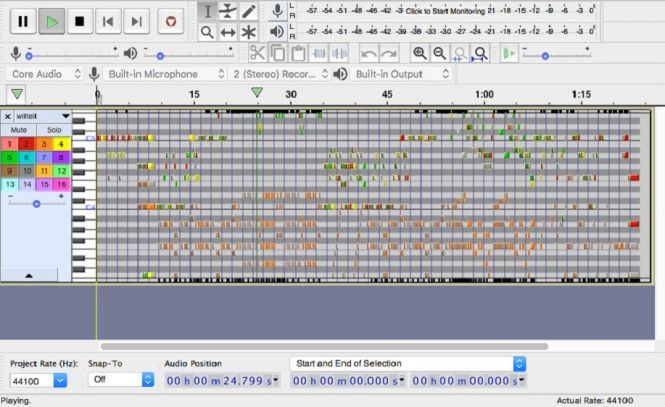
Task: Copy selection with Copy icon
Action: [278, 53]
